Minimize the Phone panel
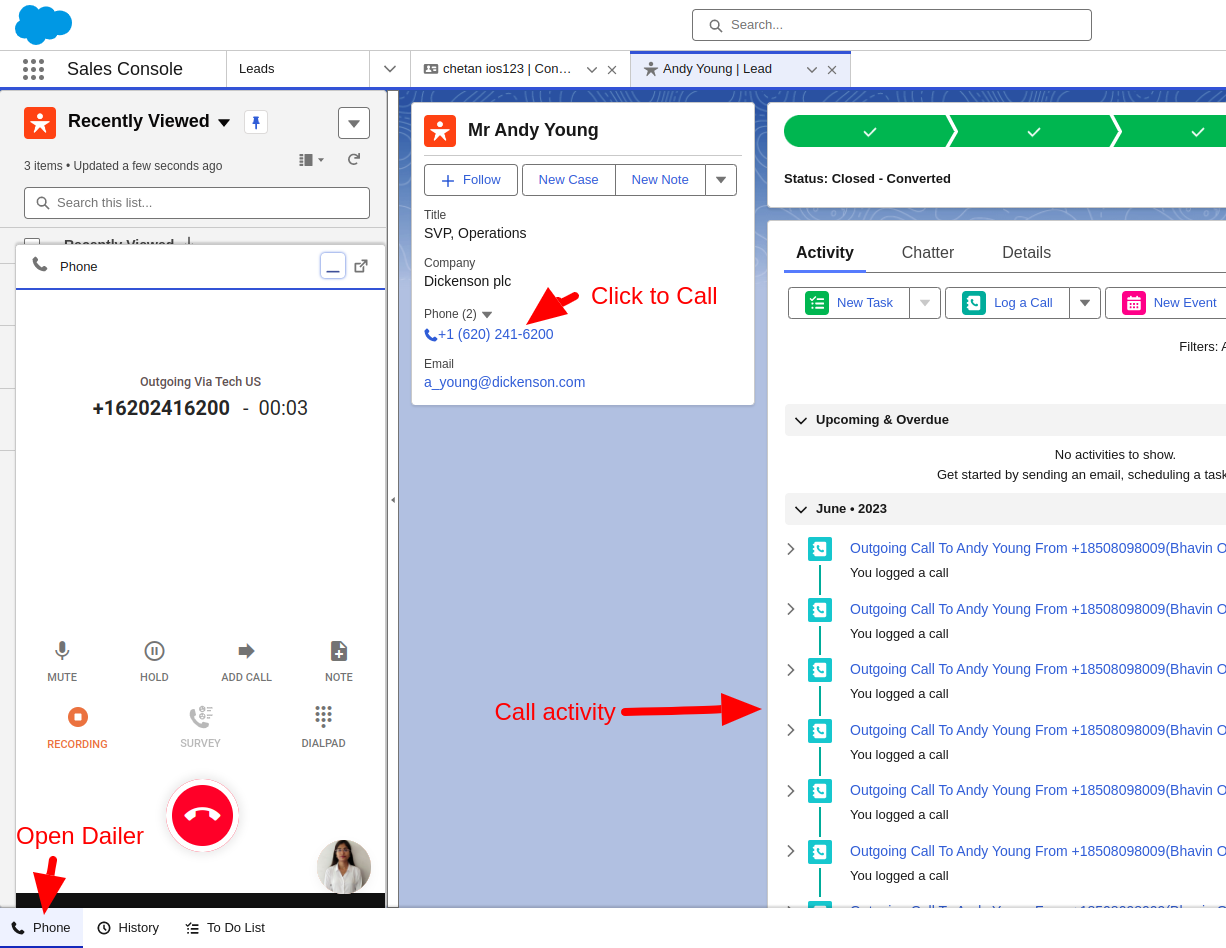This screenshot has width=1226, height=948. pyautogui.click(x=333, y=266)
